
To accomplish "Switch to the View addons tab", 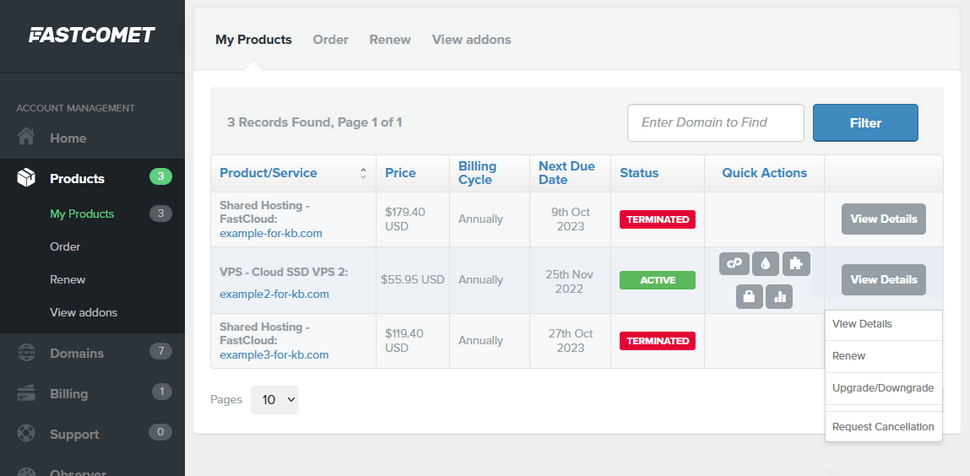I will (471, 40).
